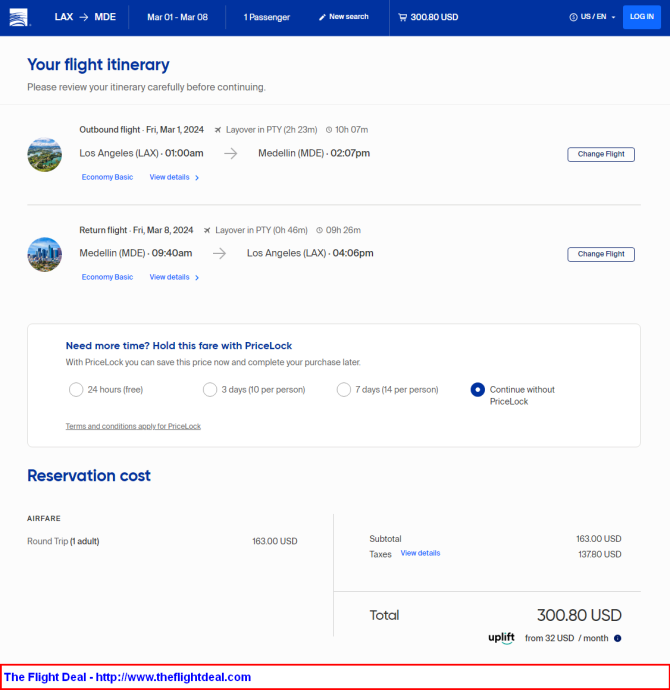Select the 7 days PriceLock option
670x690 pixels.
pyautogui.click(x=344, y=389)
